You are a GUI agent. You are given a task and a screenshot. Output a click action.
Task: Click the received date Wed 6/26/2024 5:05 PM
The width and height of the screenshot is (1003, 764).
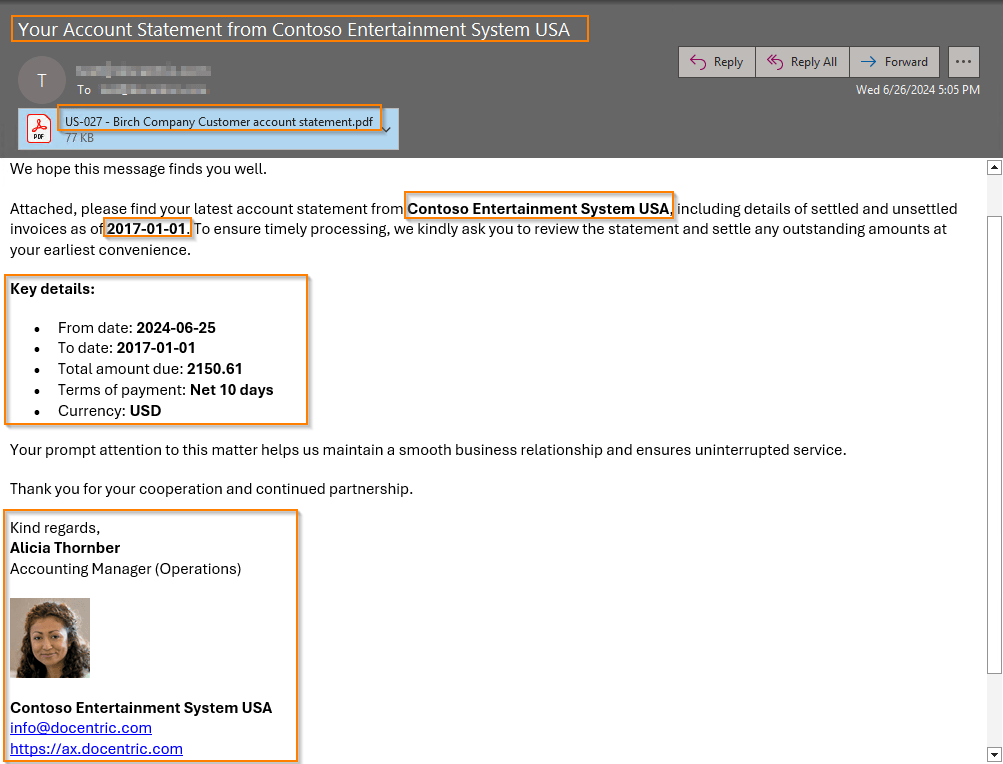[x=918, y=90]
